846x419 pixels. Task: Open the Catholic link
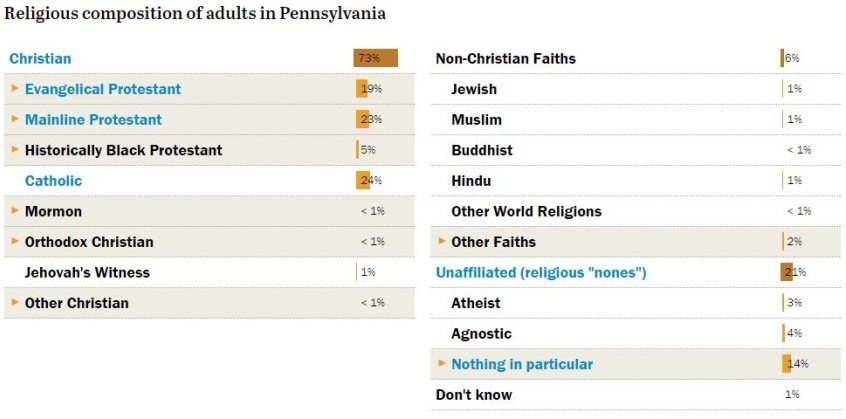[53, 181]
